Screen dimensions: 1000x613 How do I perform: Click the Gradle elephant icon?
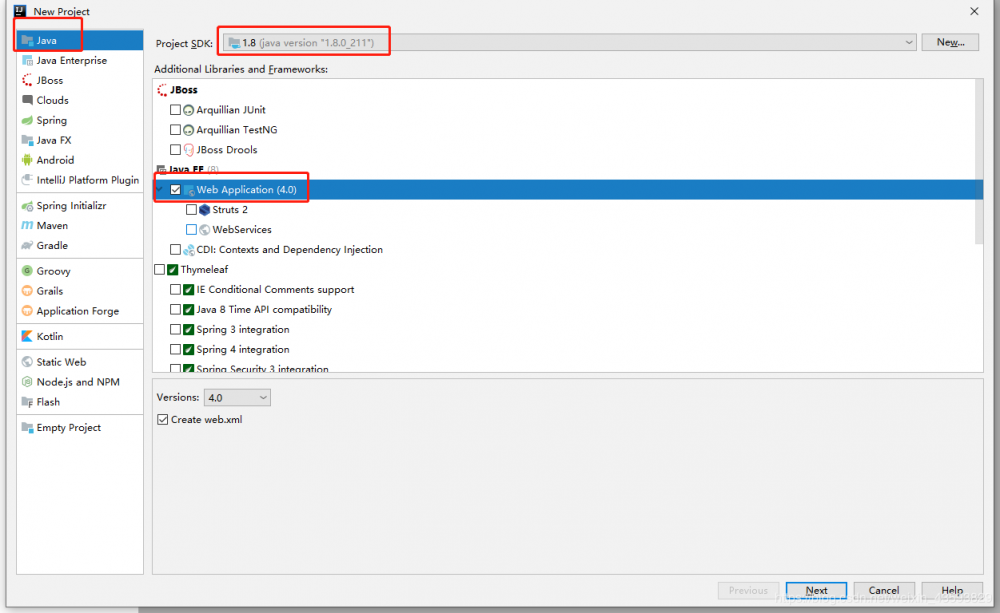click(27, 246)
